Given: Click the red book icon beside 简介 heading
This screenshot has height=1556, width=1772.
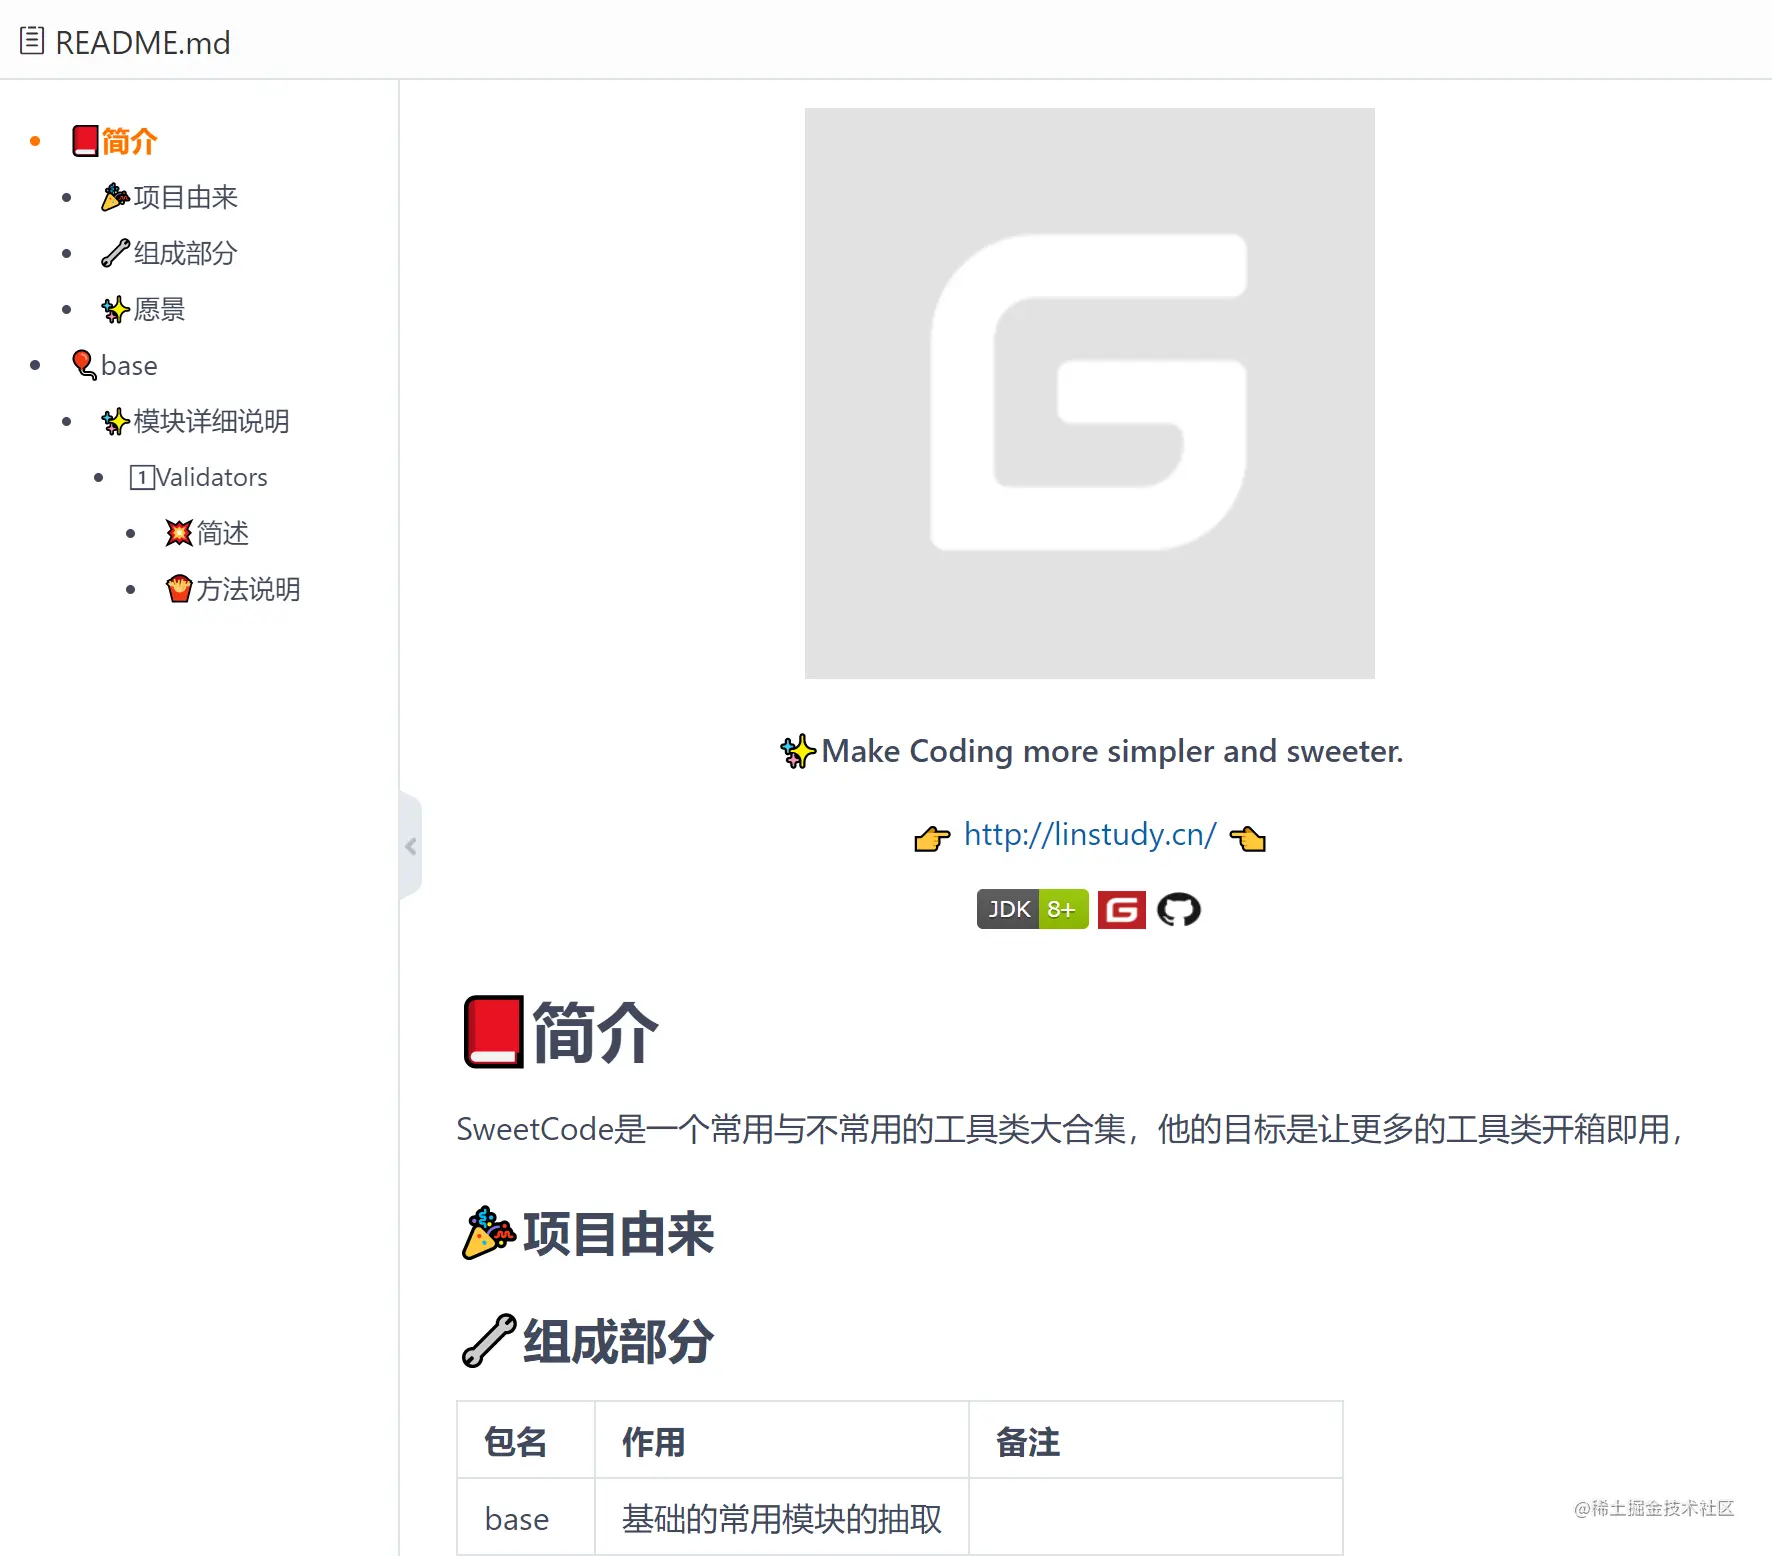Looking at the screenshot, I should tap(493, 1032).
